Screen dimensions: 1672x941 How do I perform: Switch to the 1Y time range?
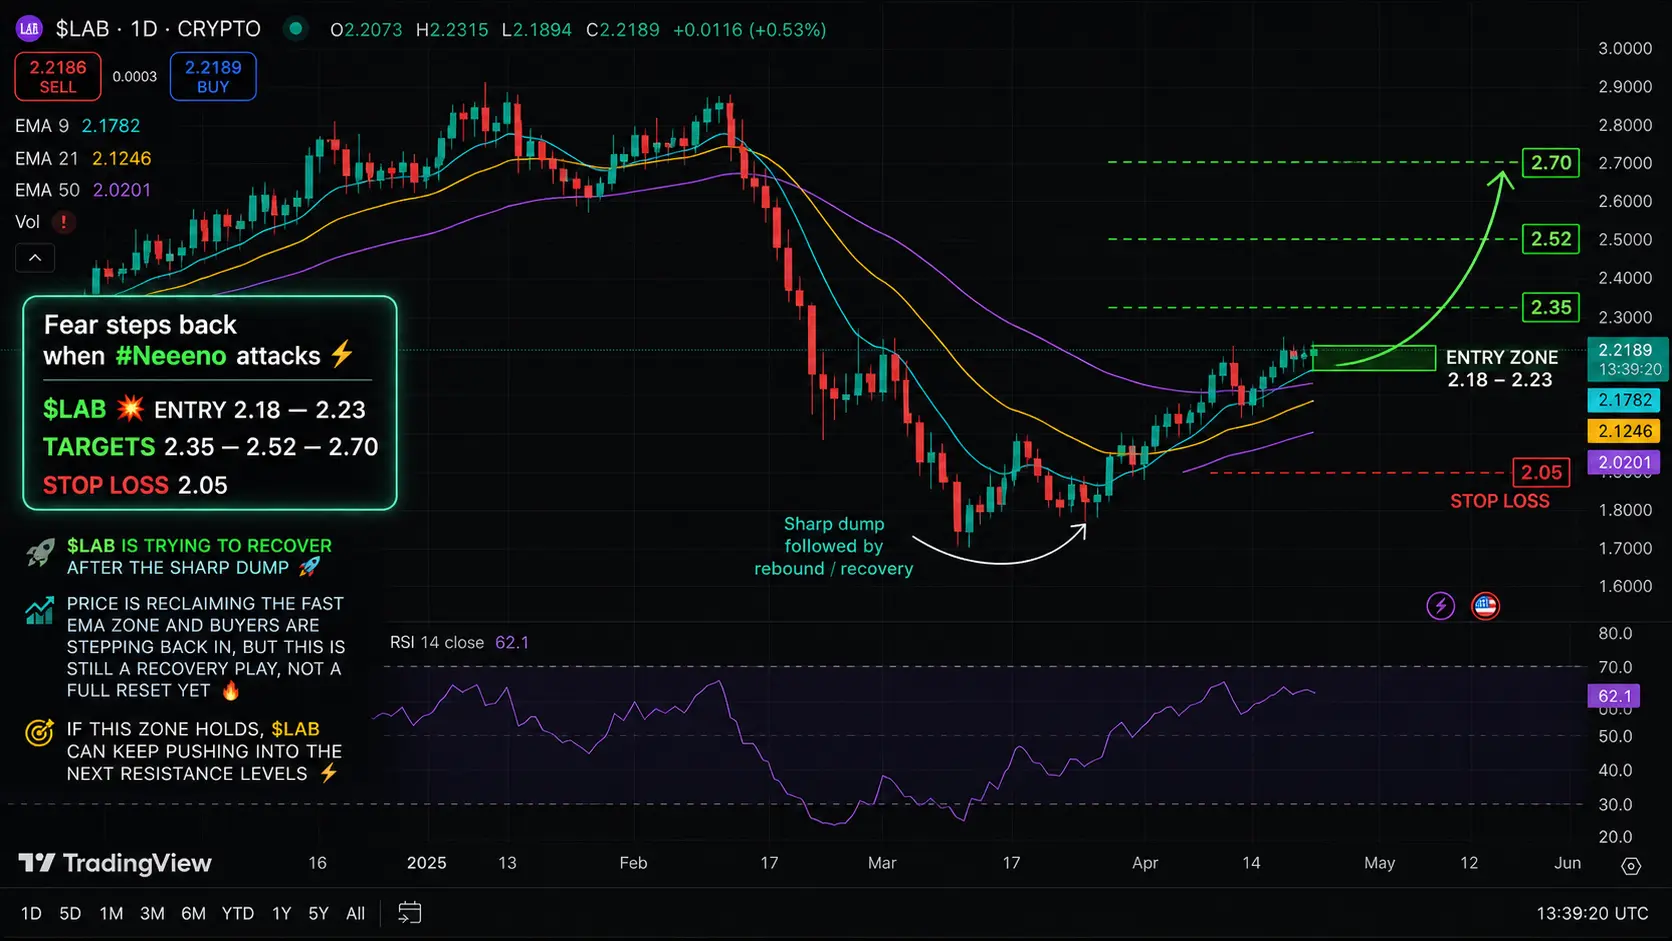(x=282, y=913)
